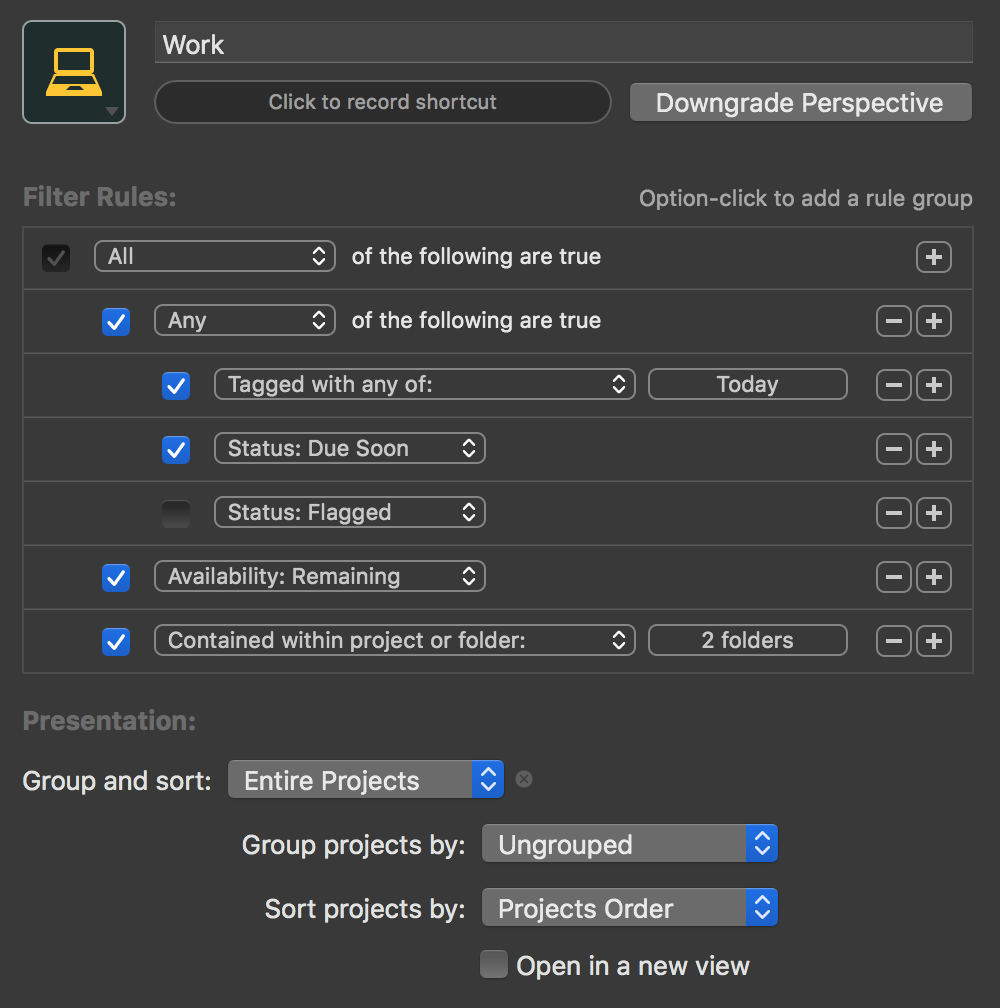Remove the Any rule group
Image resolution: width=1000 pixels, height=1008 pixels.
tap(894, 321)
